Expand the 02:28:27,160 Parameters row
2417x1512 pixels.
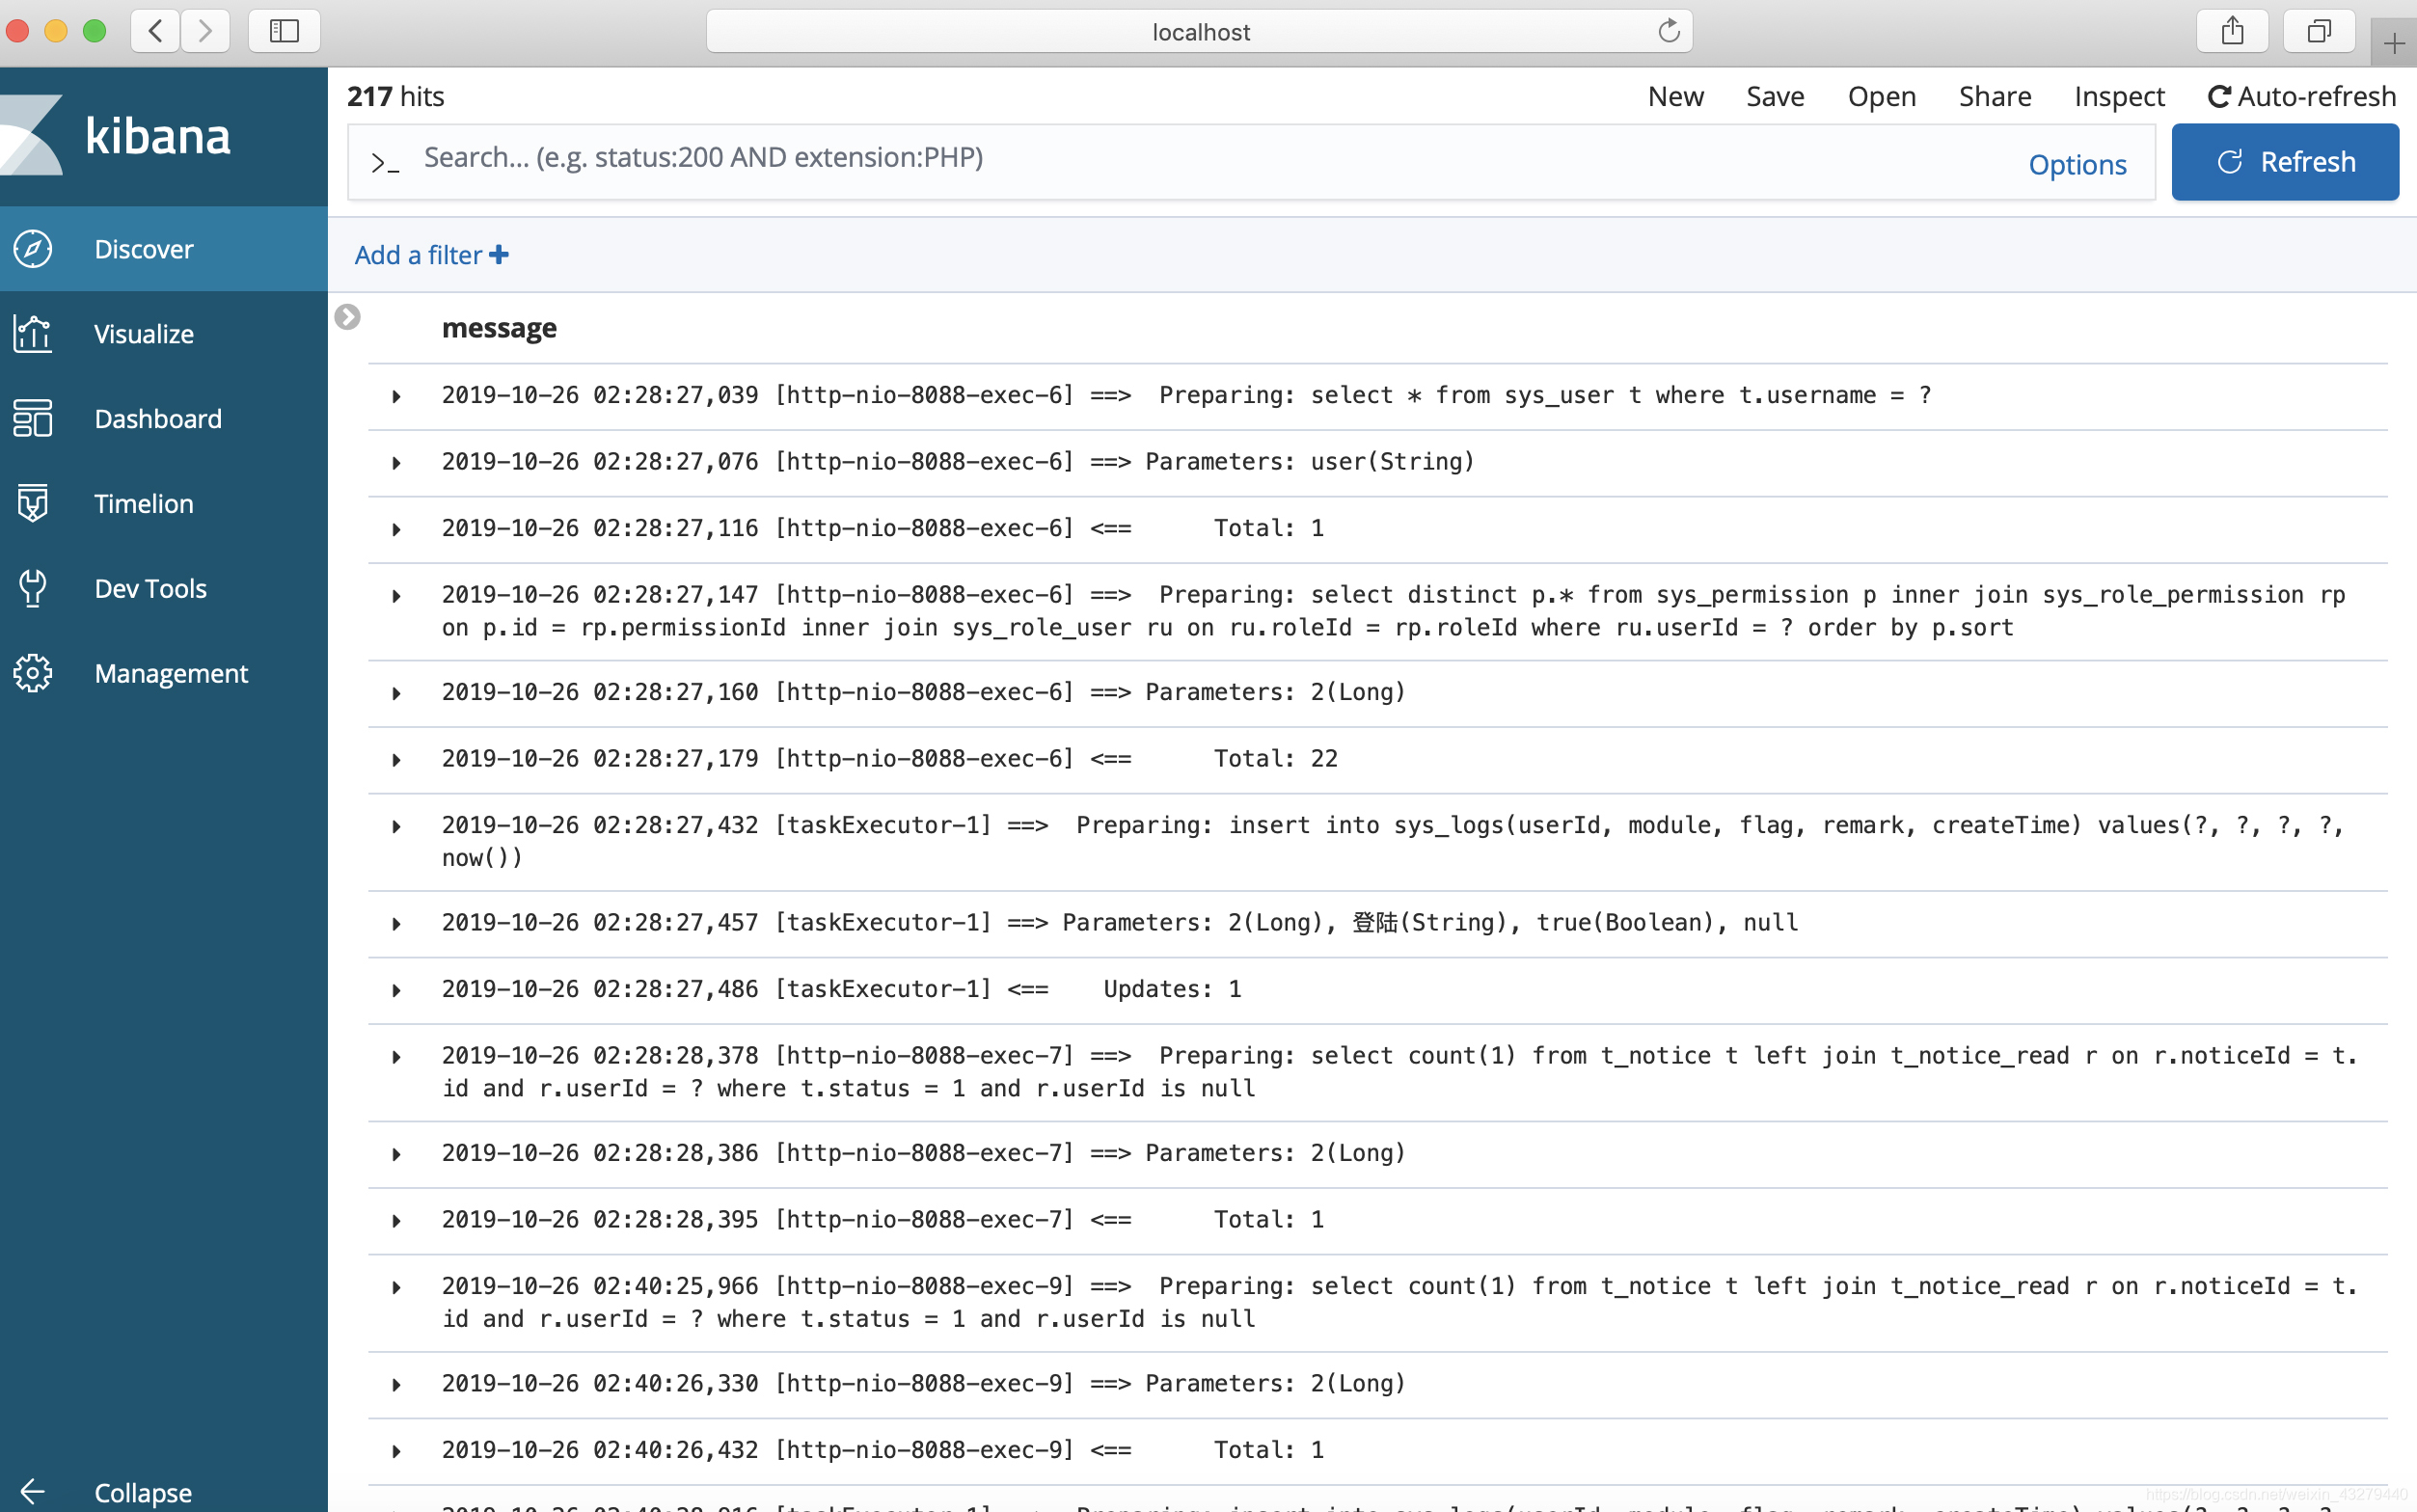397,694
